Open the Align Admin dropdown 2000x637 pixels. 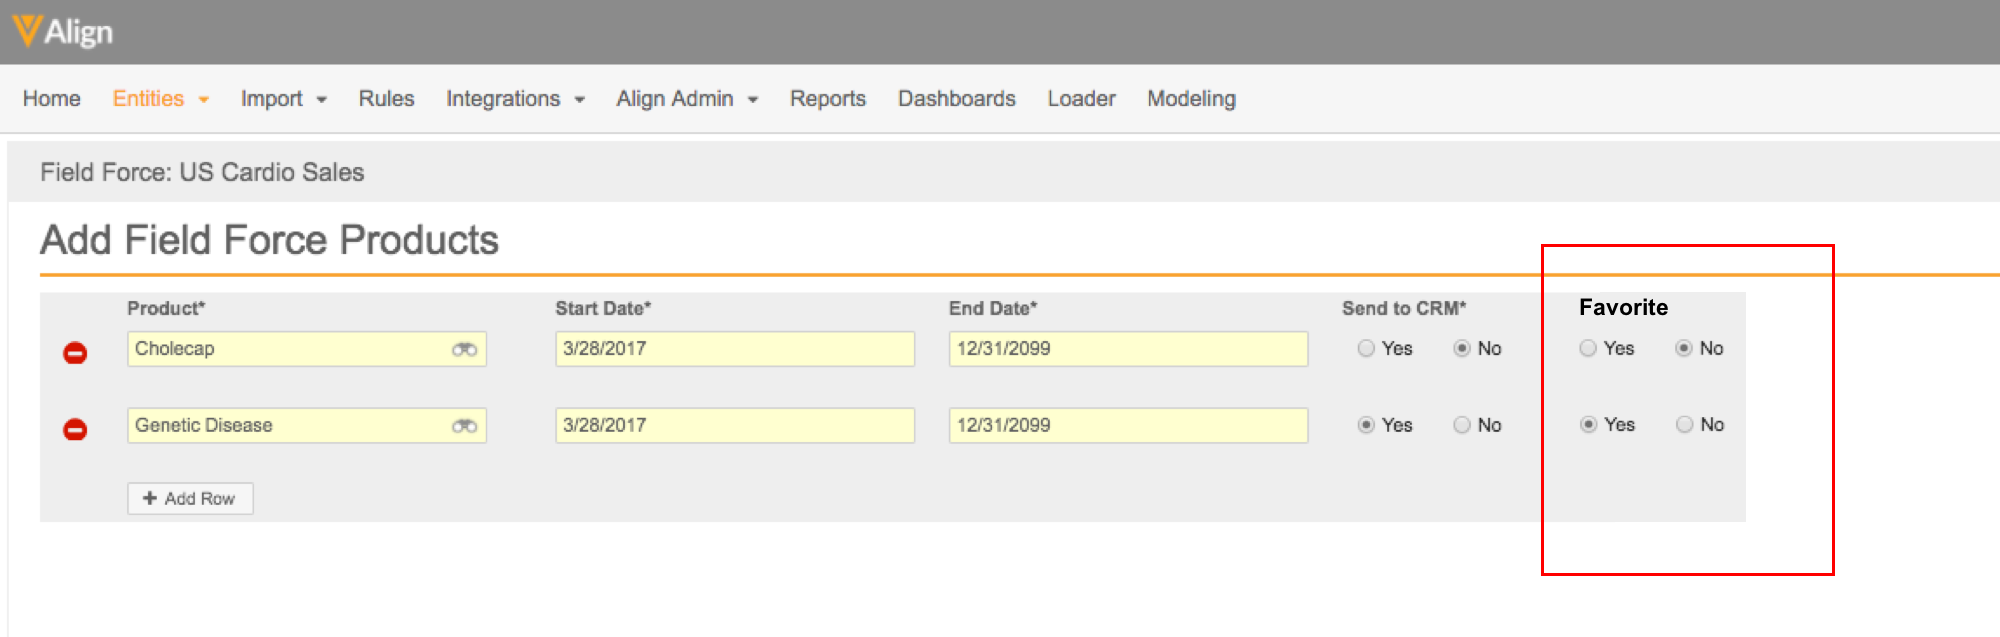click(686, 99)
